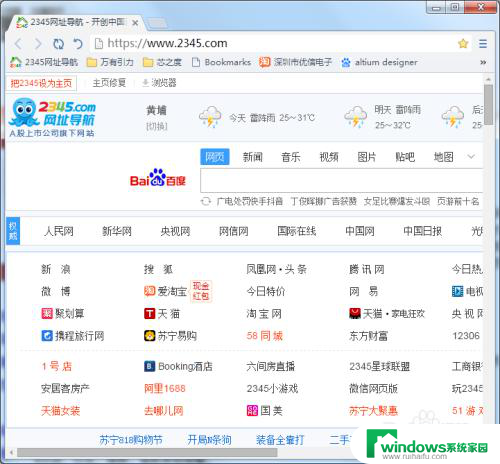
Task: Click the 主页修复 link
Action: click(109, 83)
